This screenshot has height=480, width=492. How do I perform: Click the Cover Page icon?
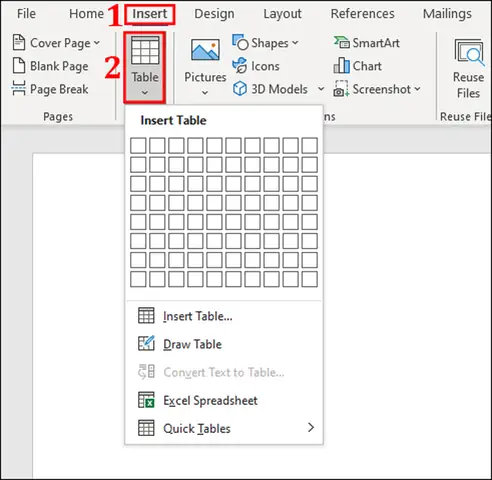coord(19,43)
